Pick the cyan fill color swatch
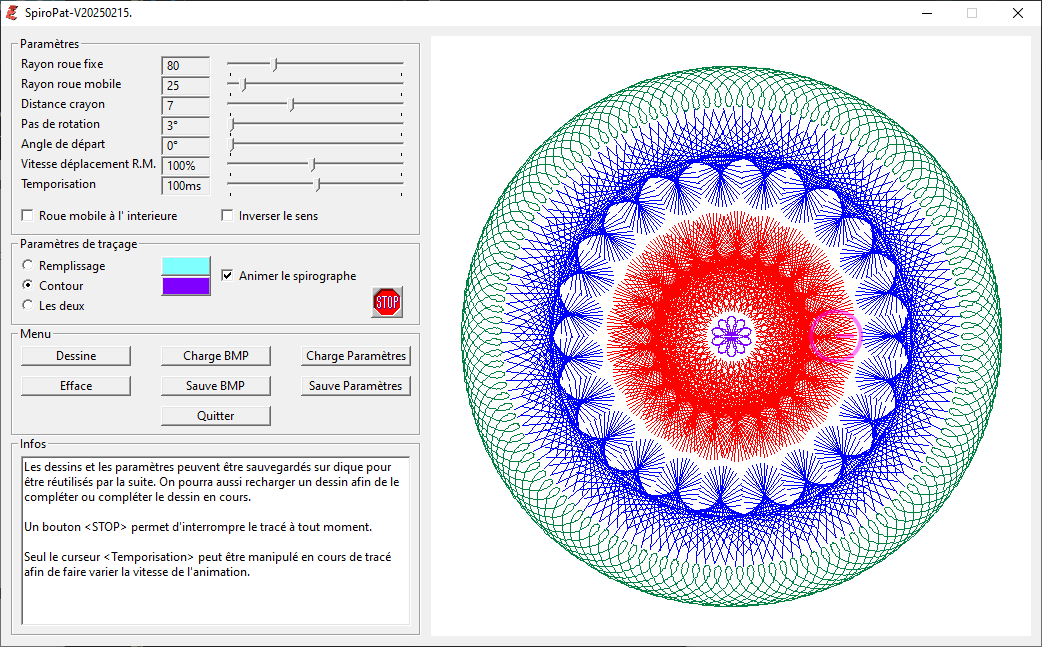Viewport: 1042px width, 647px height. (x=186, y=266)
